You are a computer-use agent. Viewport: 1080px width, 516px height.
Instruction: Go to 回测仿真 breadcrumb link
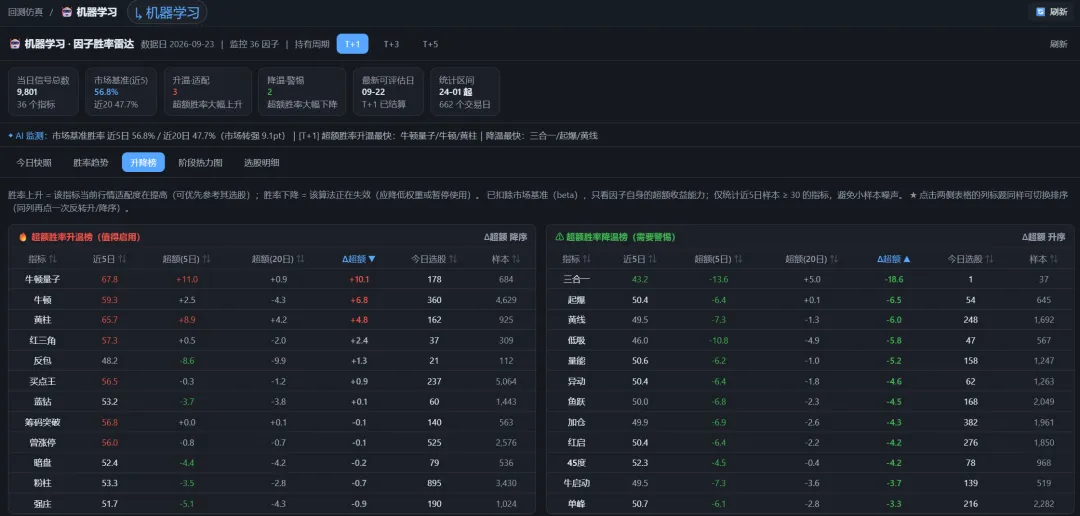pyautogui.click(x=26, y=12)
